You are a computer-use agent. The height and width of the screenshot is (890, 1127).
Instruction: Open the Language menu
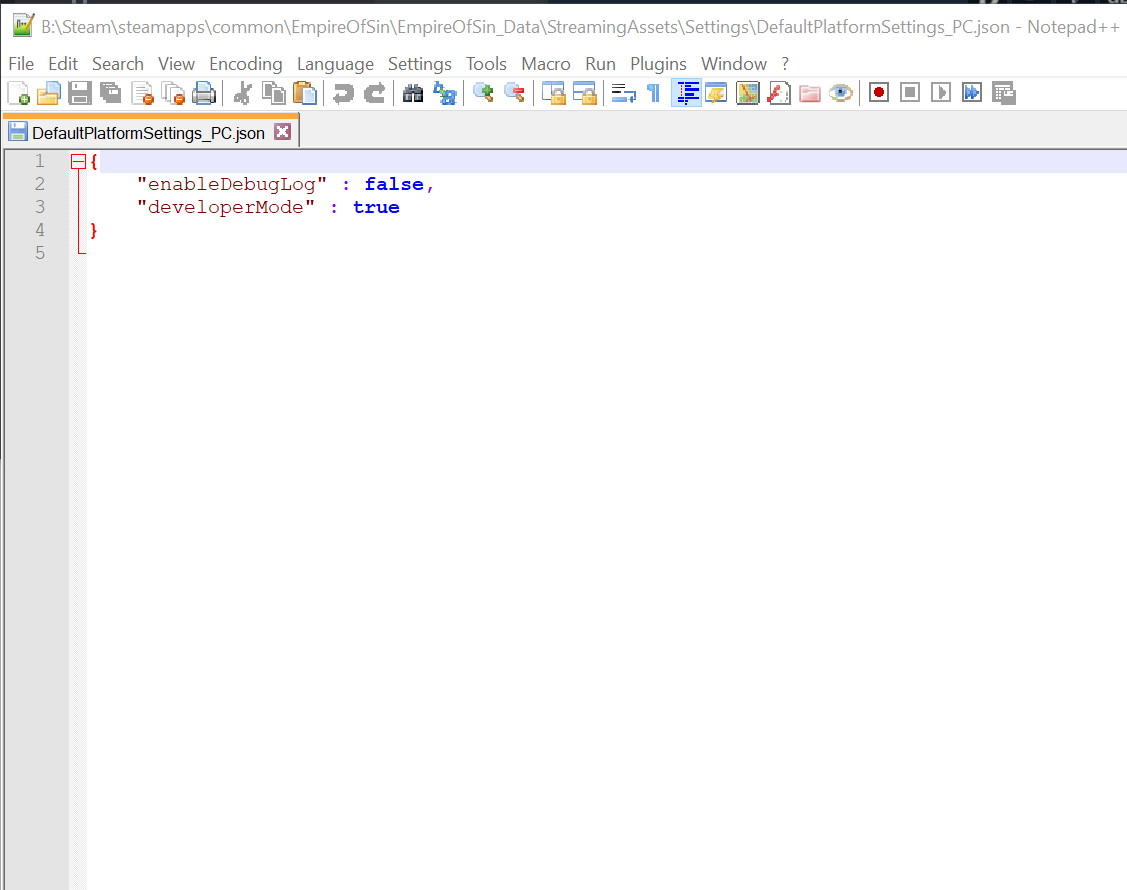click(x=336, y=64)
